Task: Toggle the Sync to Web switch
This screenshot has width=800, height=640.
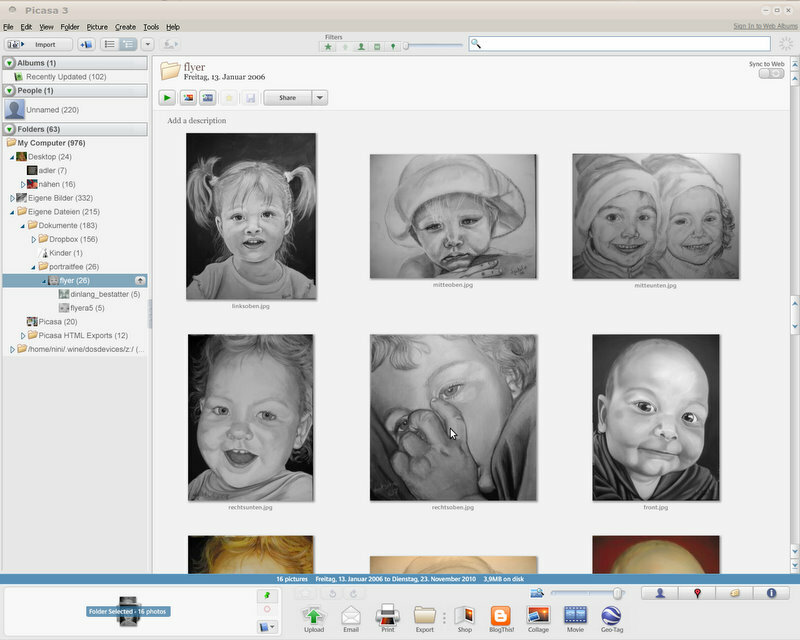Action: click(x=771, y=73)
